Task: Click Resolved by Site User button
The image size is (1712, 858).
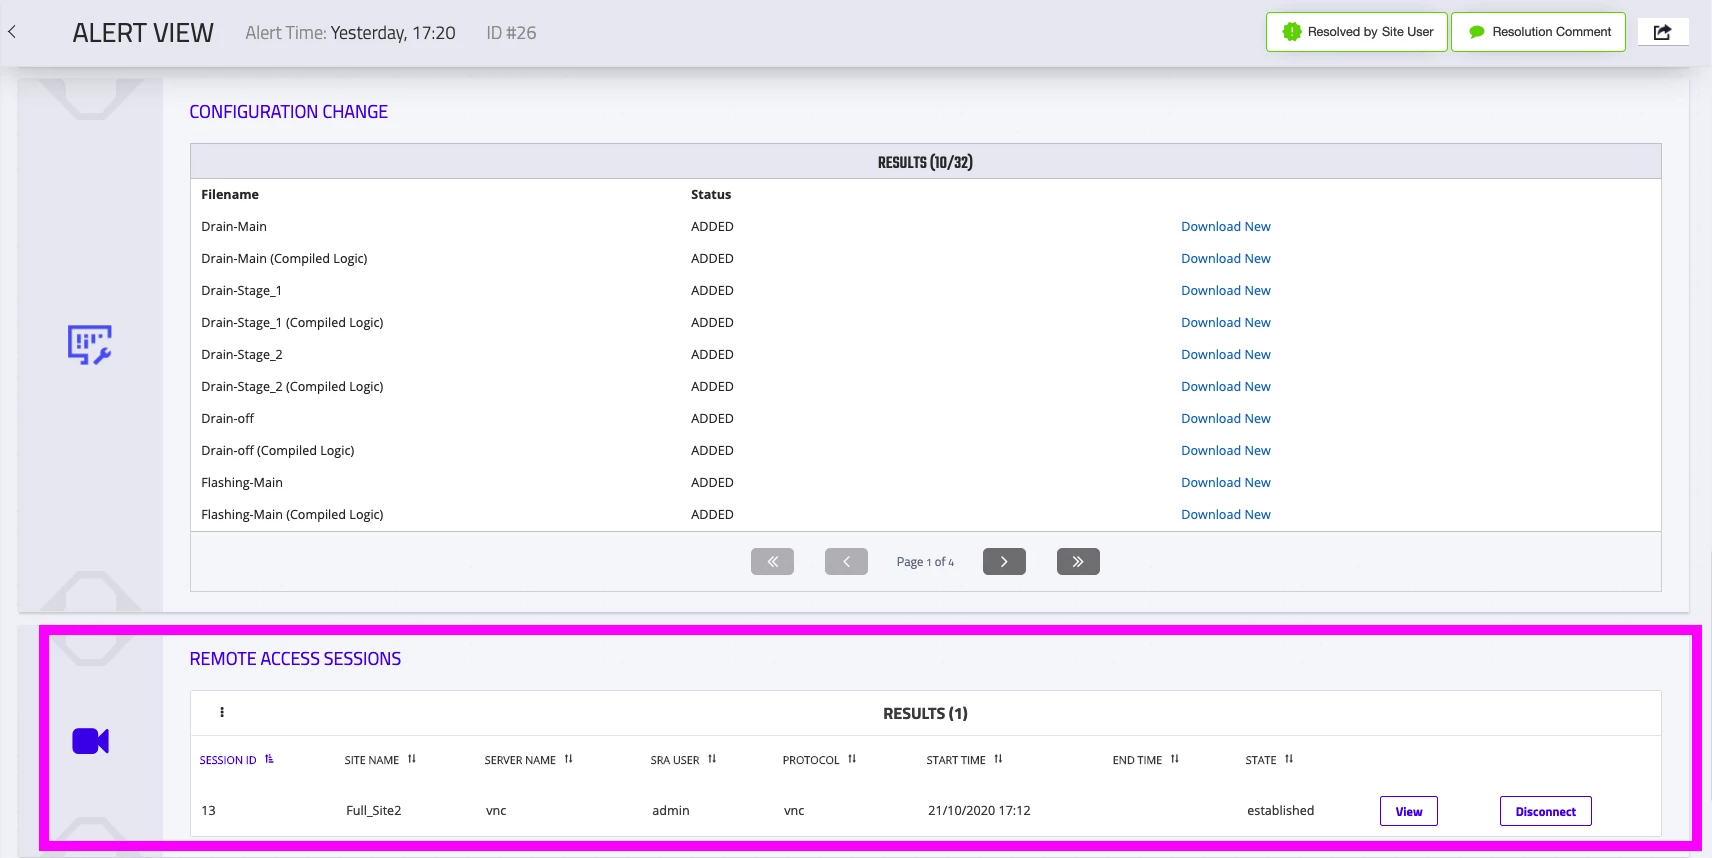Action: pyautogui.click(x=1357, y=32)
